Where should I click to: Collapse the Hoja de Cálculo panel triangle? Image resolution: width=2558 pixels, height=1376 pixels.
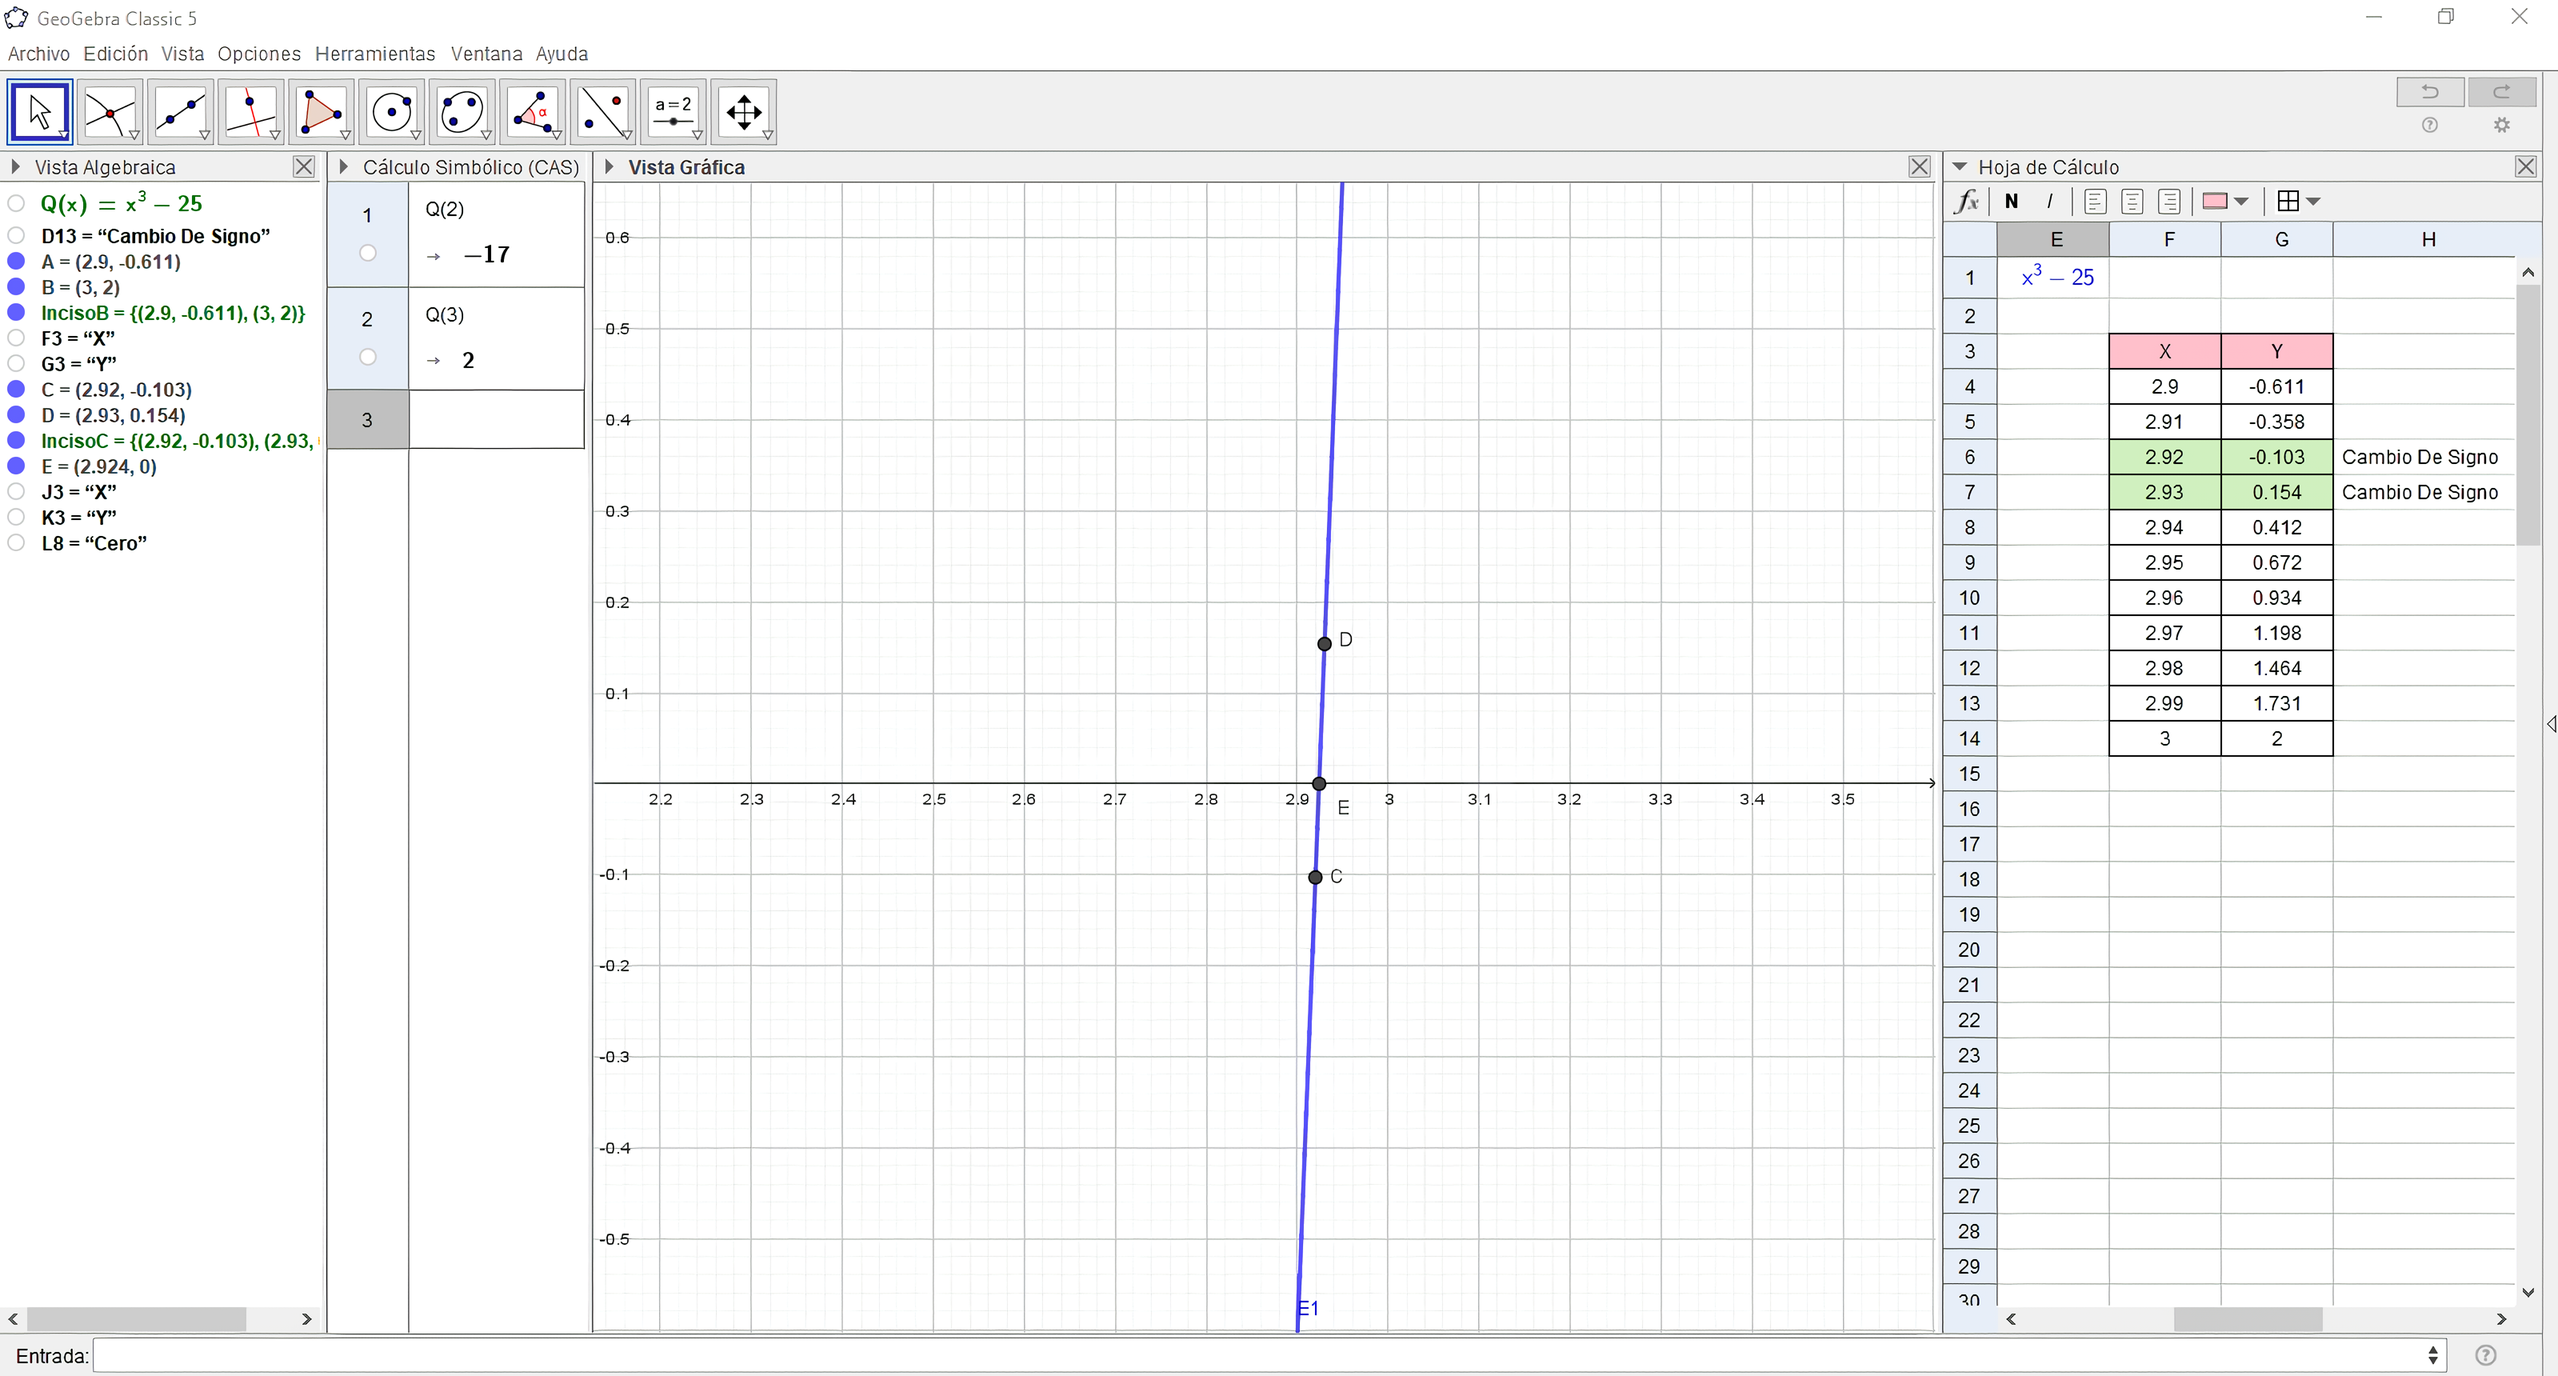pyautogui.click(x=1959, y=167)
